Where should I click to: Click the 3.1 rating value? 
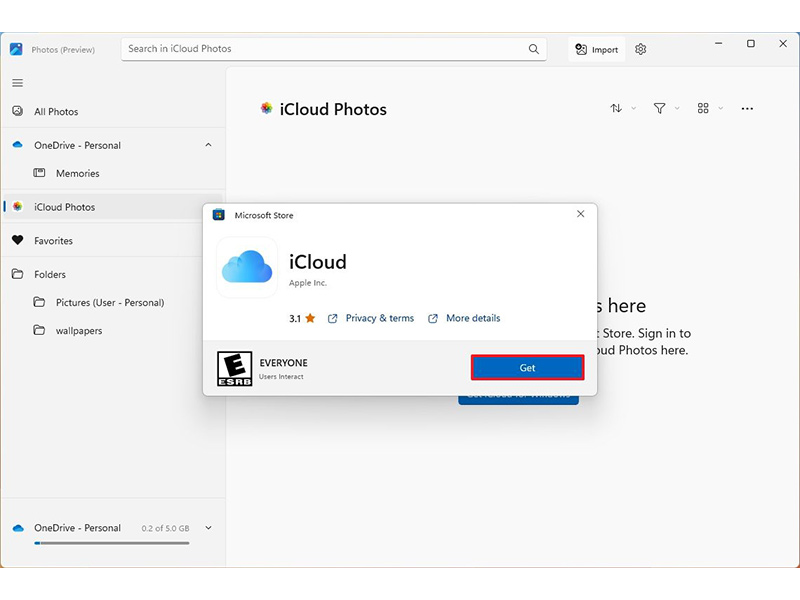295,319
